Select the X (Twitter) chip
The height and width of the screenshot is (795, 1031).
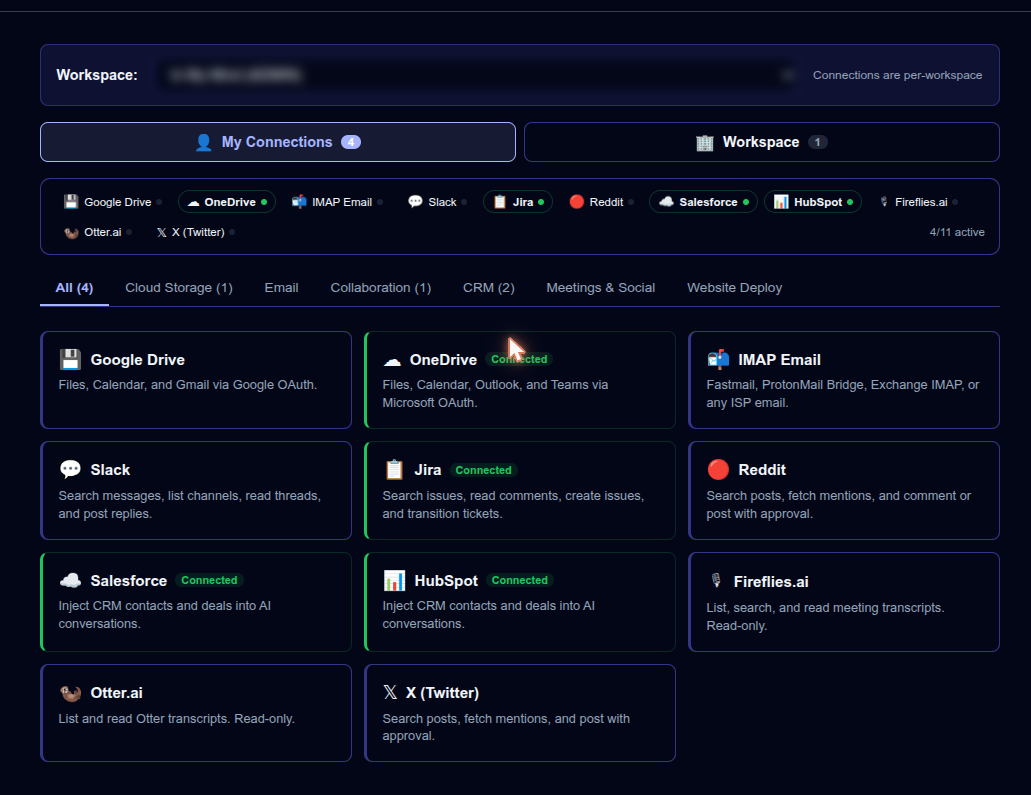click(x=195, y=232)
